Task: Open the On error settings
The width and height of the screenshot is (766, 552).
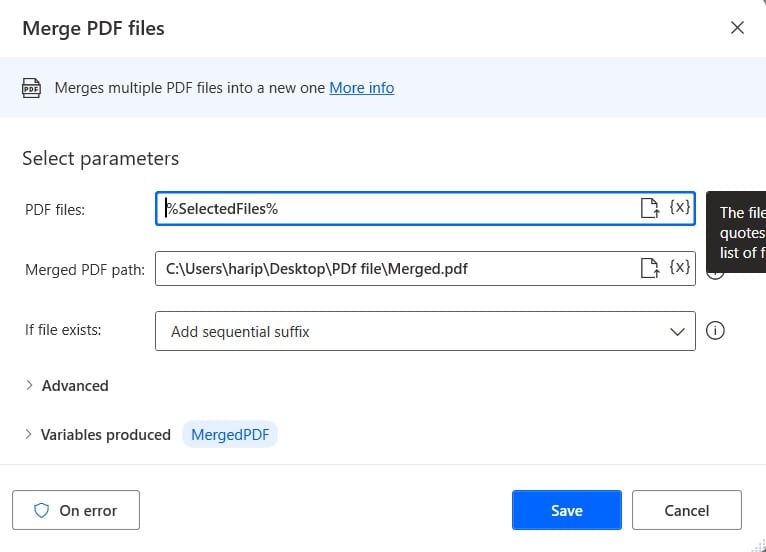Action: point(76,510)
